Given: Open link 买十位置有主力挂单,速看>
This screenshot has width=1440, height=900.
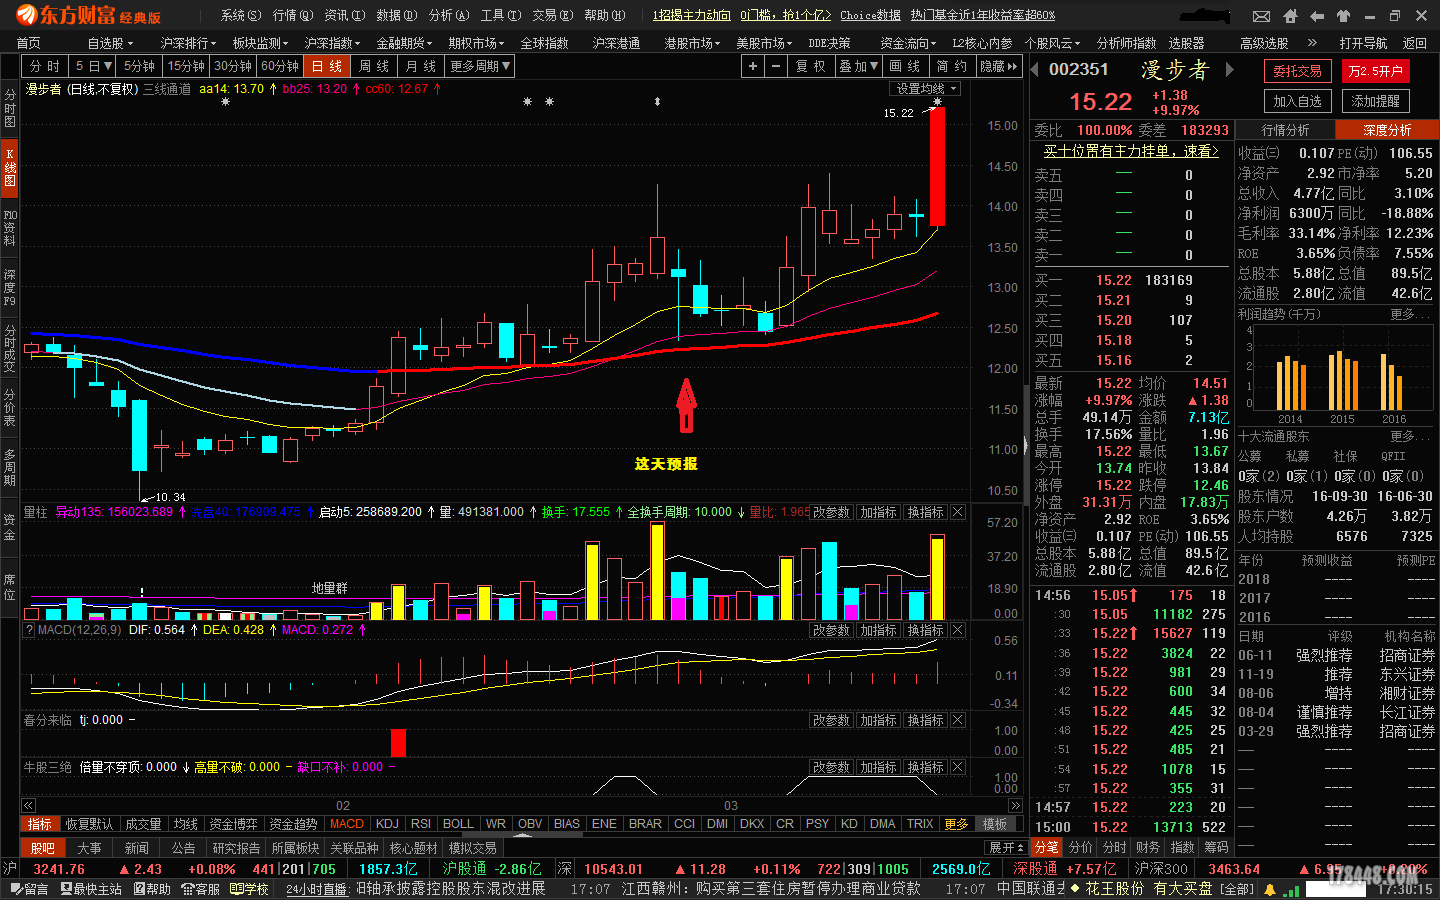Looking at the screenshot, I should click(x=1131, y=151).
